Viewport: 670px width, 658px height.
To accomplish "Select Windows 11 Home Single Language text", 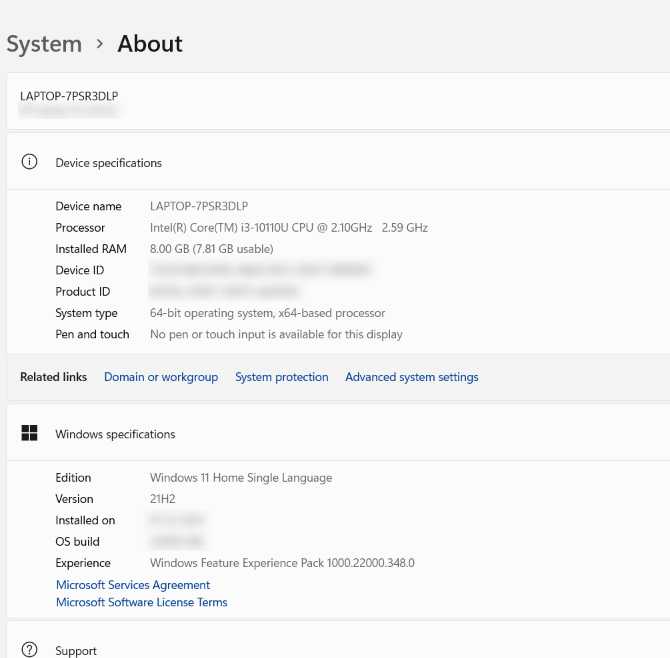I will 241,478.
